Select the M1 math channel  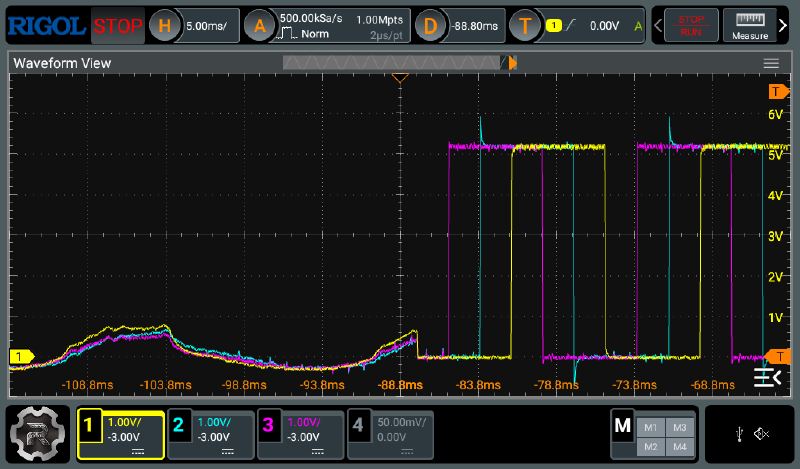point(650,426)
